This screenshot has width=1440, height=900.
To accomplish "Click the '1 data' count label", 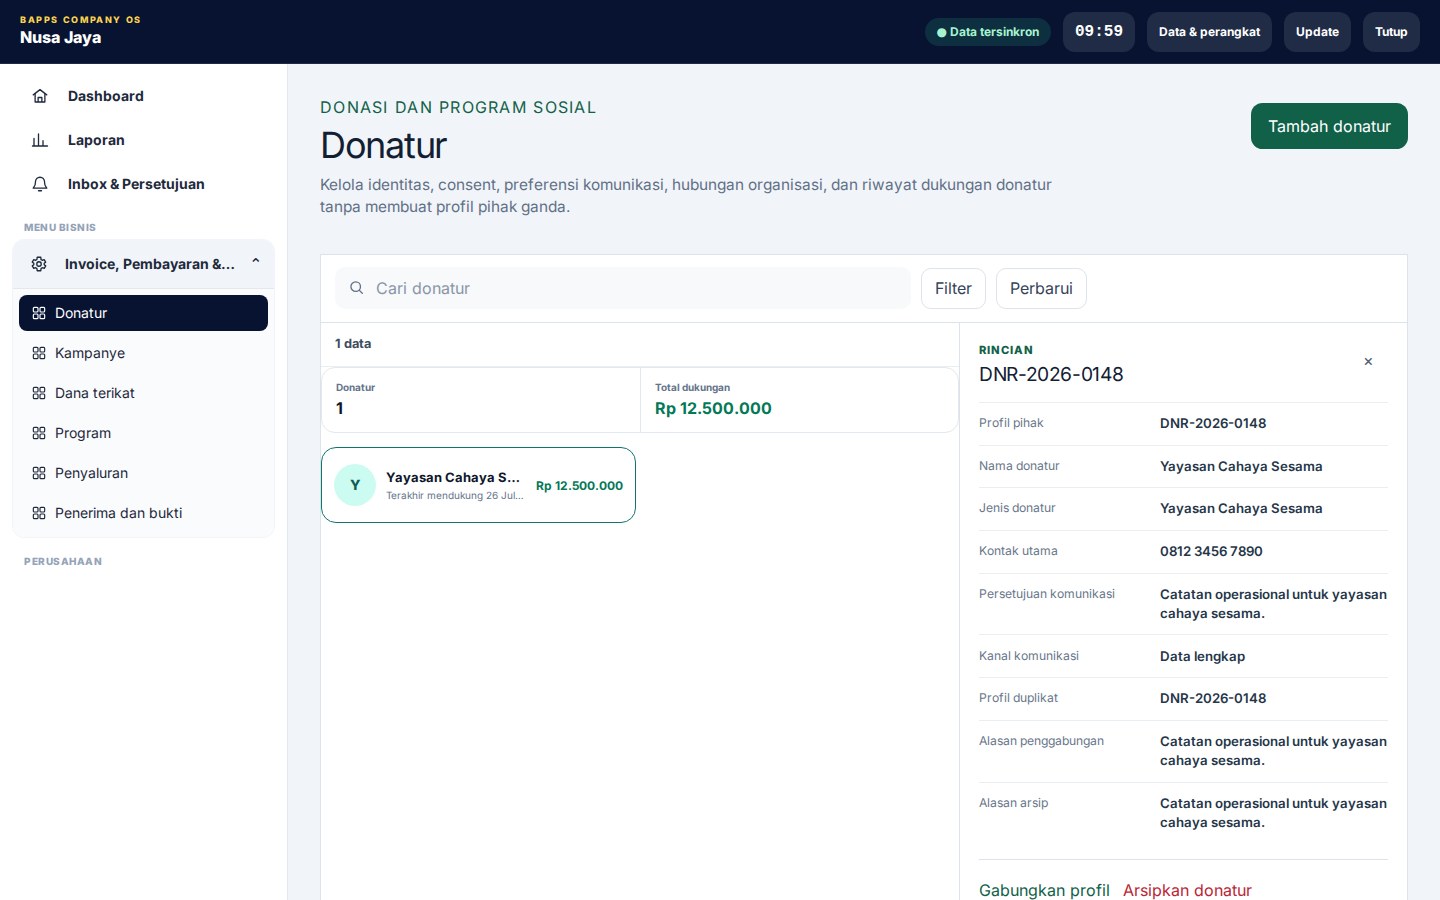I will (x=353, y=343).
